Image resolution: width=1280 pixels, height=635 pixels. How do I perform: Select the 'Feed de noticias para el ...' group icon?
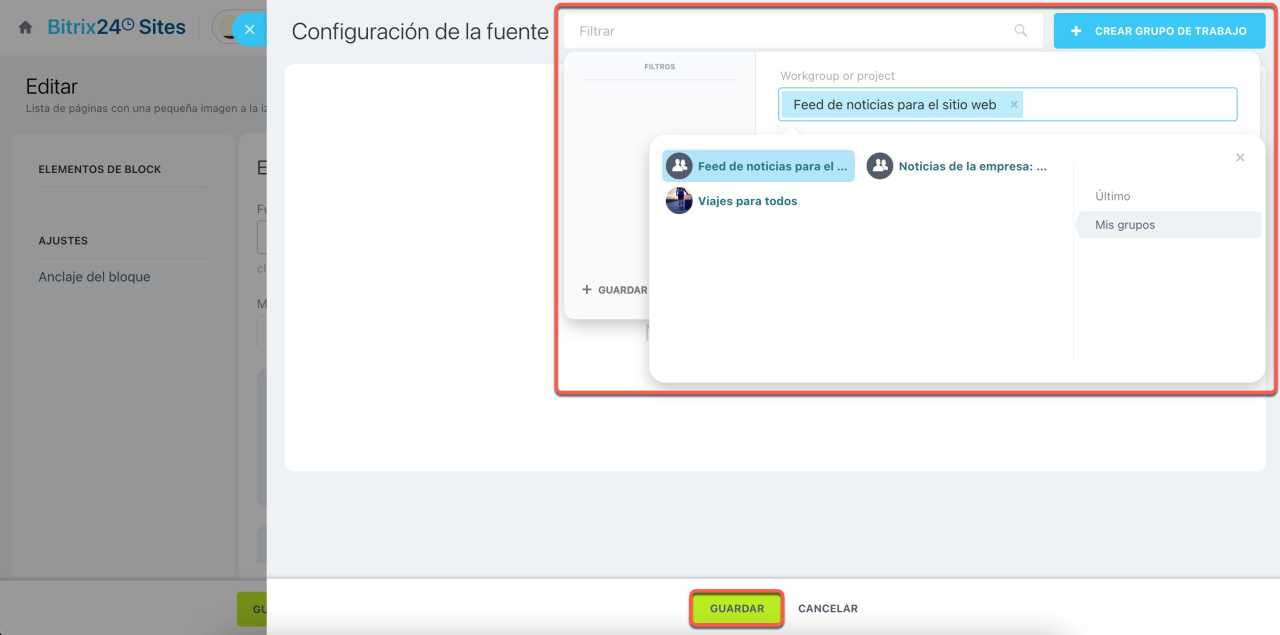pos(679,166)
